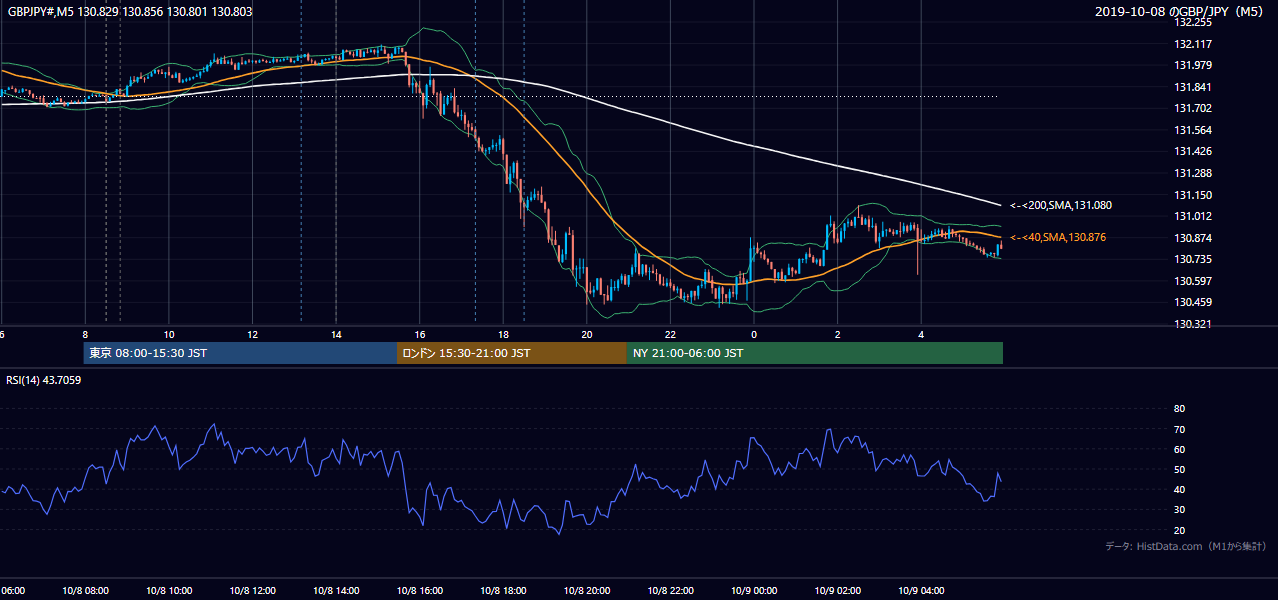1278x600 pixels.
Task: Click hour 0 tick under price chart
Action: [x=754, y=334]
